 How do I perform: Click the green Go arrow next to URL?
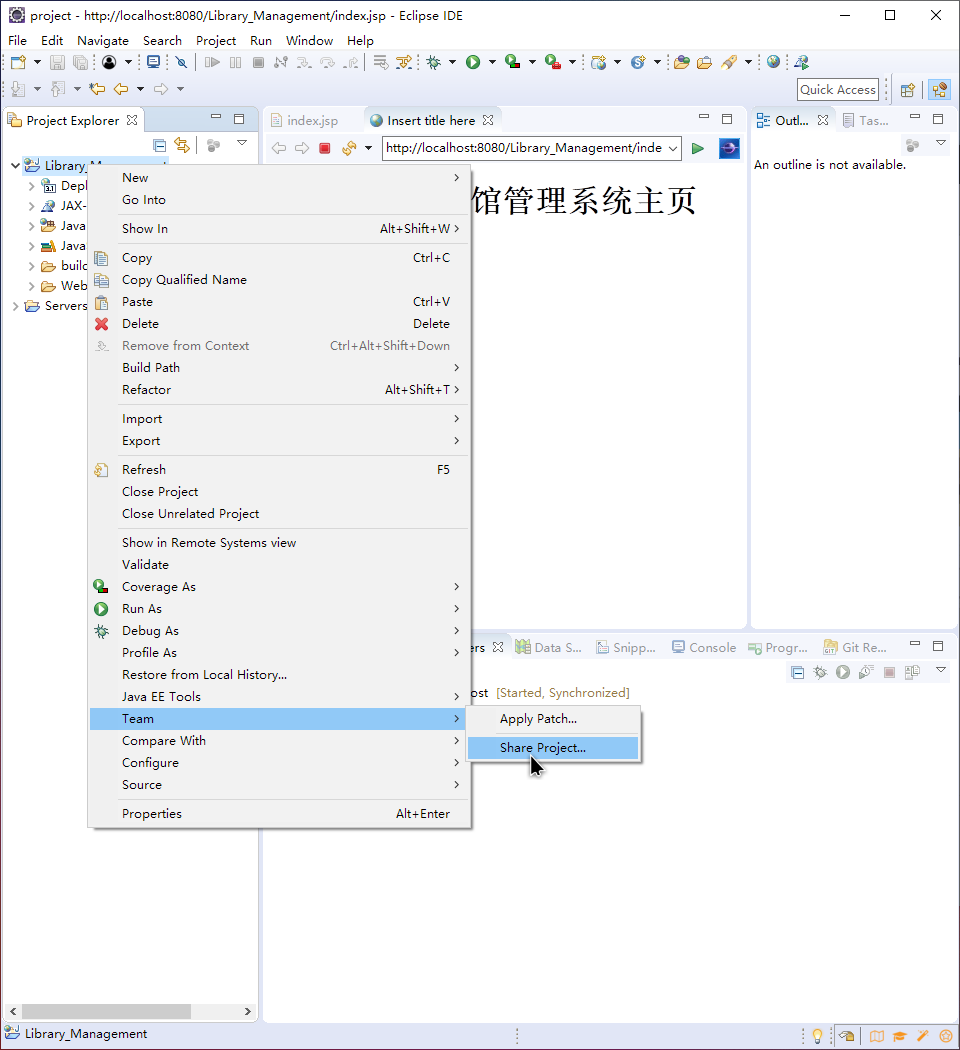[x=698, y=148]
